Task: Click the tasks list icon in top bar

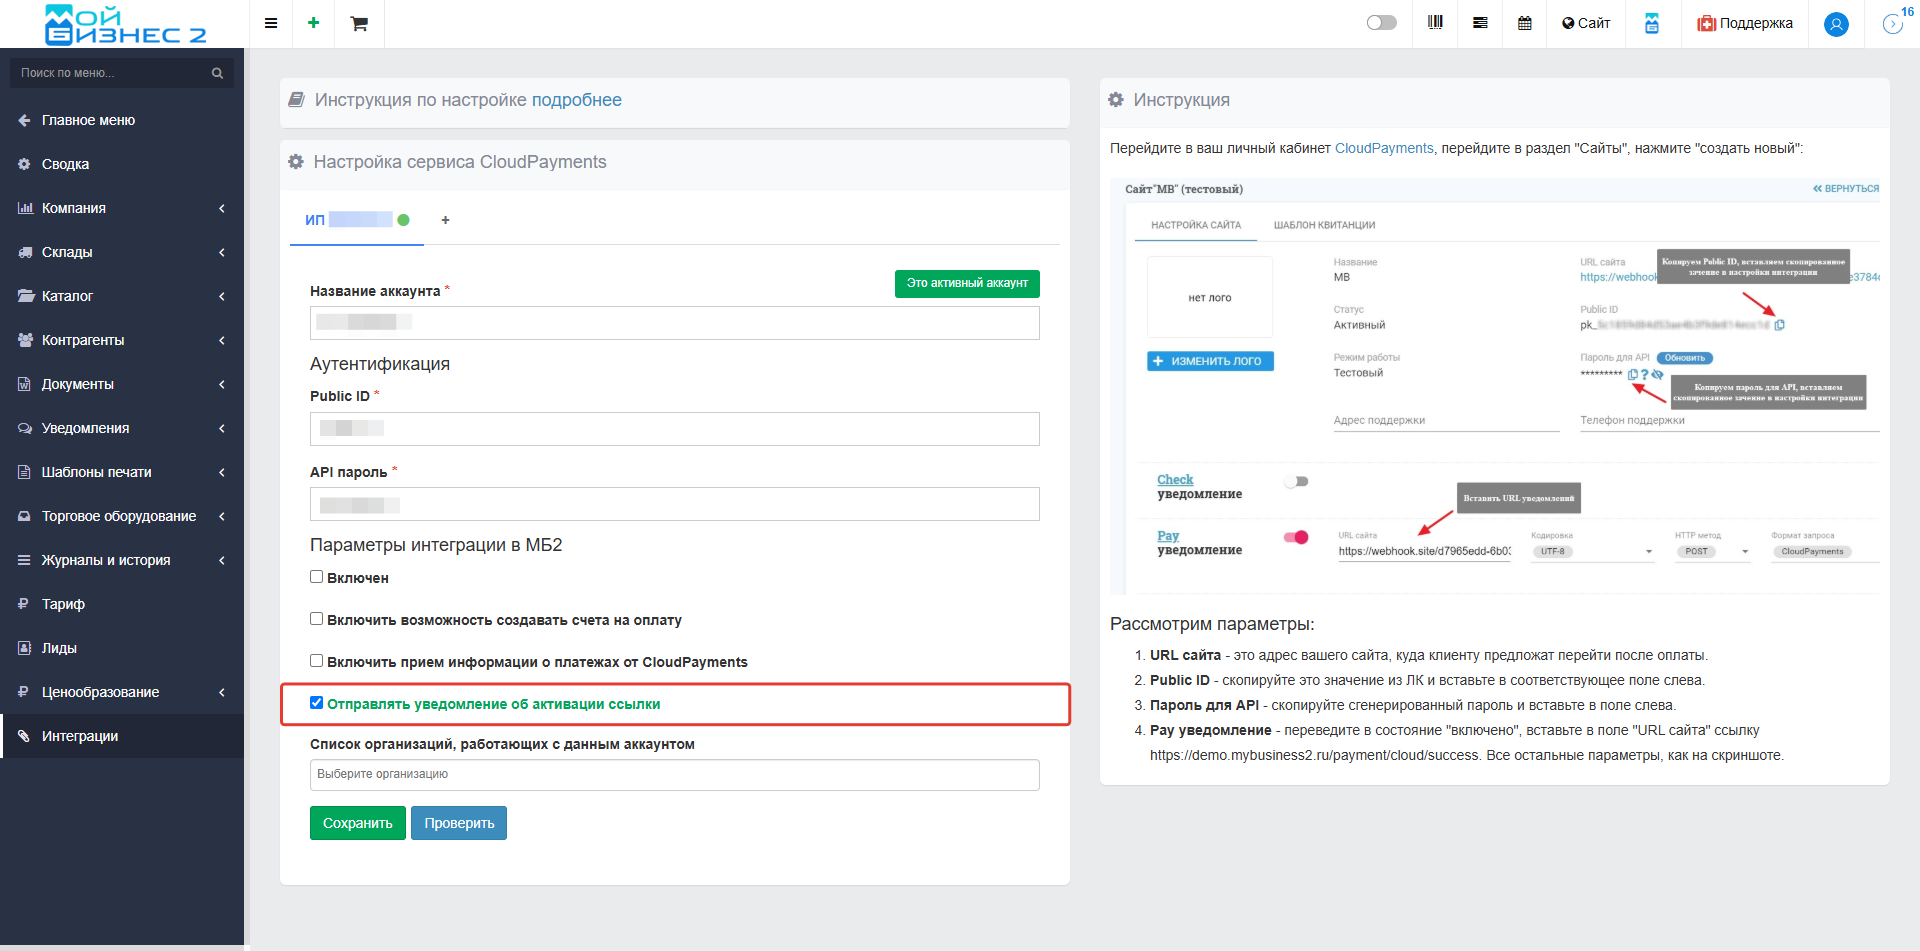Action: 1480,23
